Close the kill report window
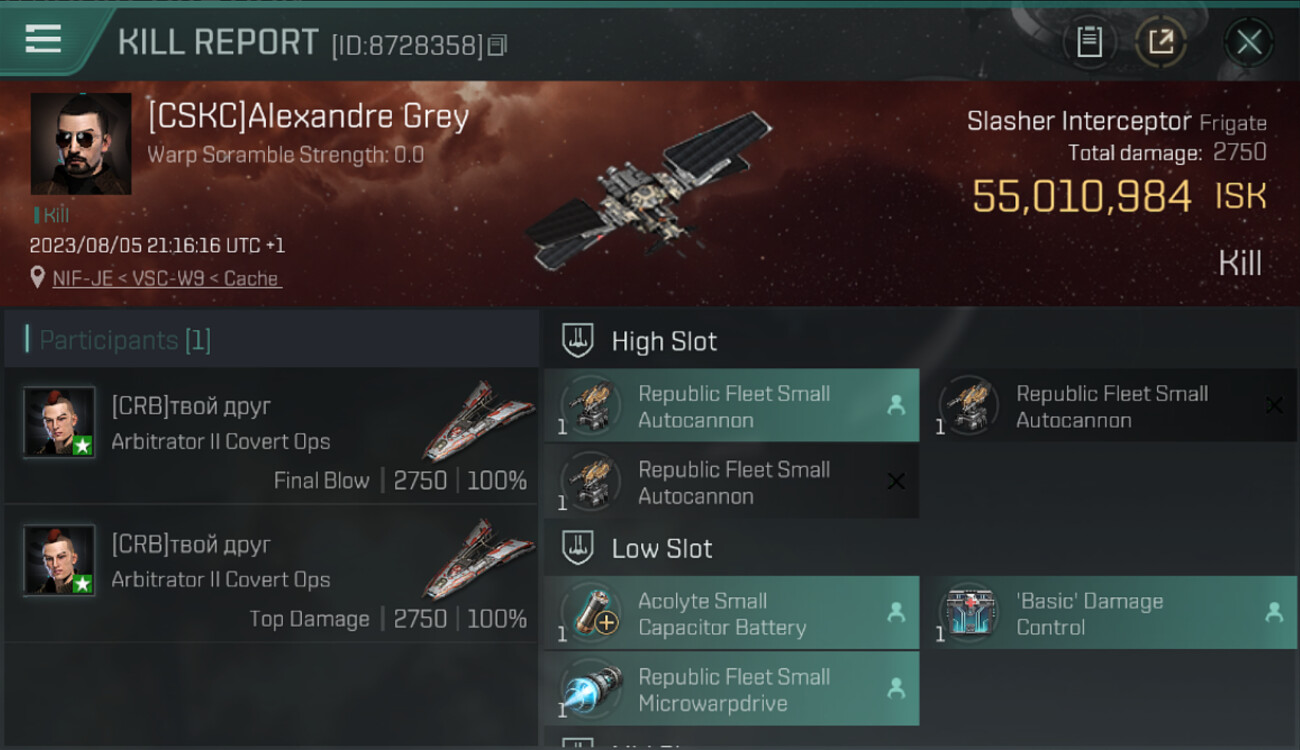This screenshot has width=1300, height=750. tap(1249, 42)
